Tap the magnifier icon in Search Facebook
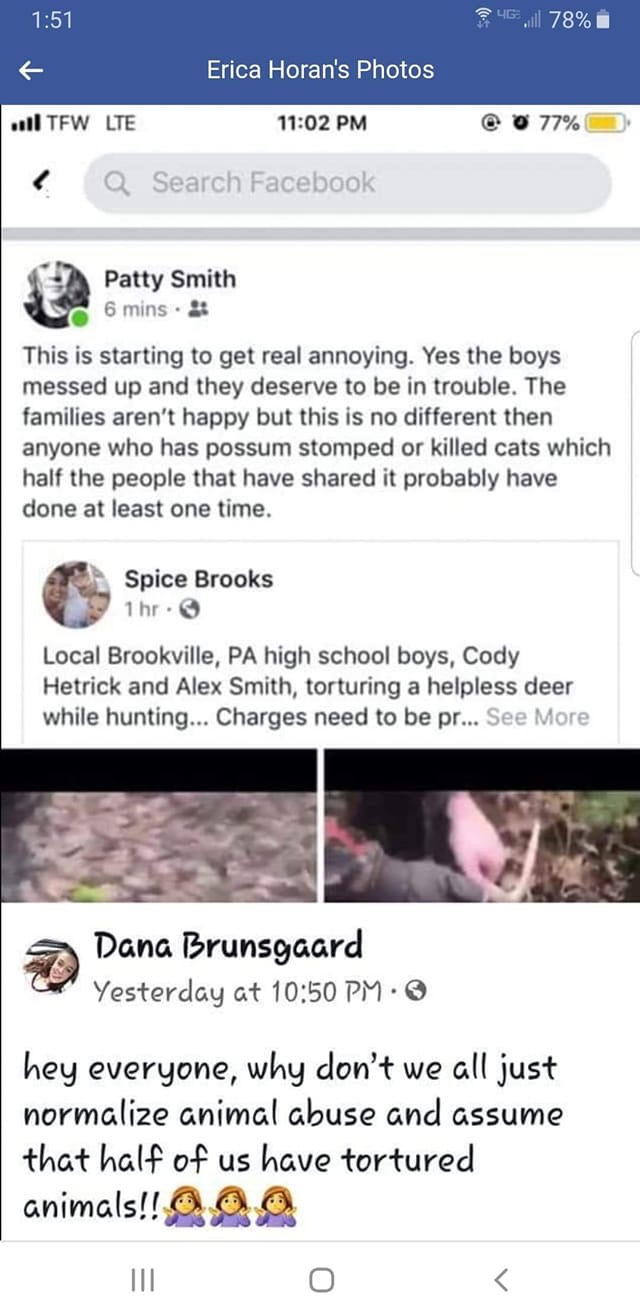This screenshot has width=640, height=1315. (118, 183)
